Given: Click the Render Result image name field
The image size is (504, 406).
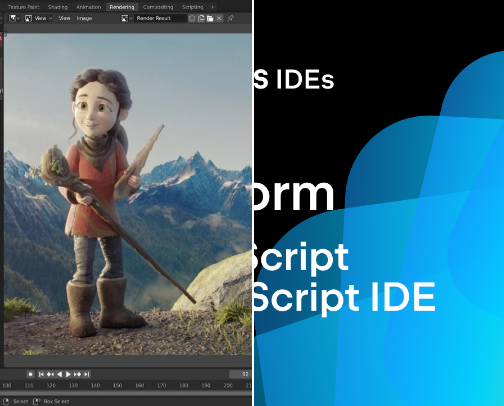Looking at the screenshot, I should point(160,18).
